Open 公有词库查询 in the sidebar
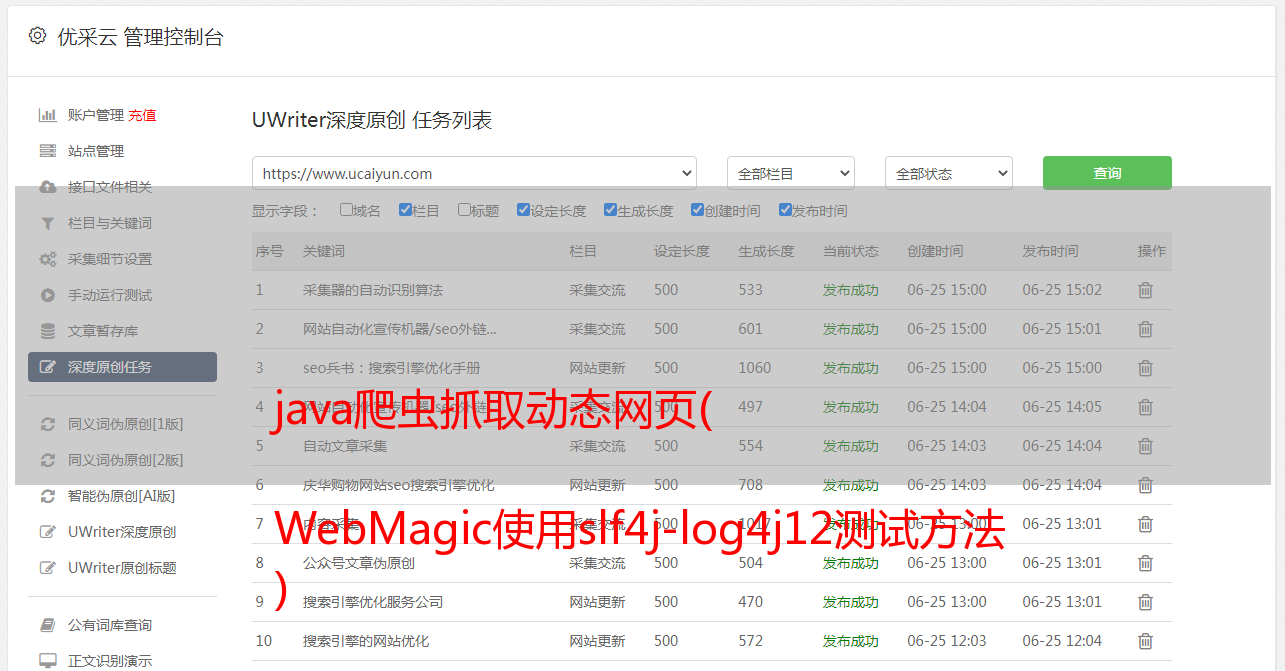 (110, 625)
